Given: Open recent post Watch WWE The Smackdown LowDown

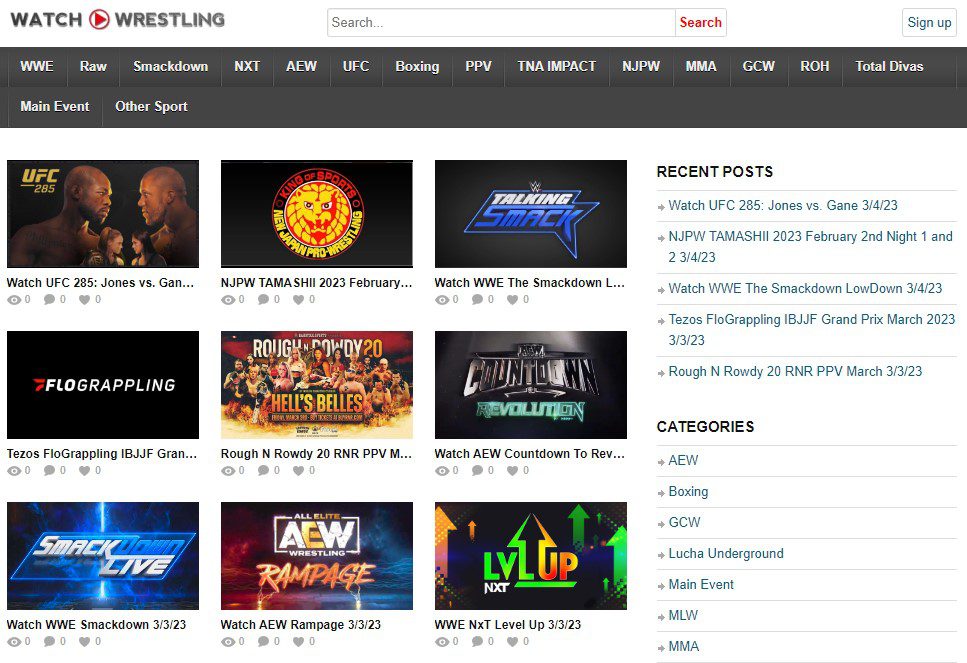Looking at the screenshot, I should [805, 289].
